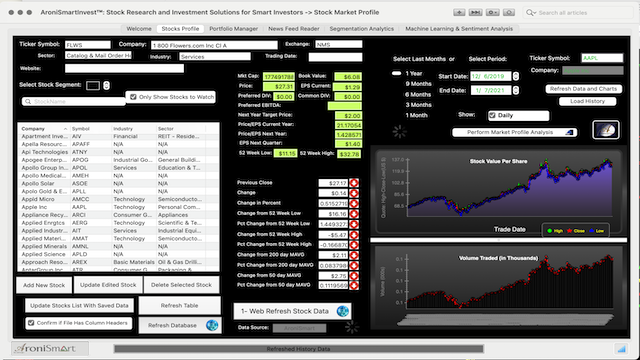This screenshot has width=640, height=360.
Task: Toggle Confirm if File Has Column Headers
Action: pyautogui.click(x=31, y=323)
